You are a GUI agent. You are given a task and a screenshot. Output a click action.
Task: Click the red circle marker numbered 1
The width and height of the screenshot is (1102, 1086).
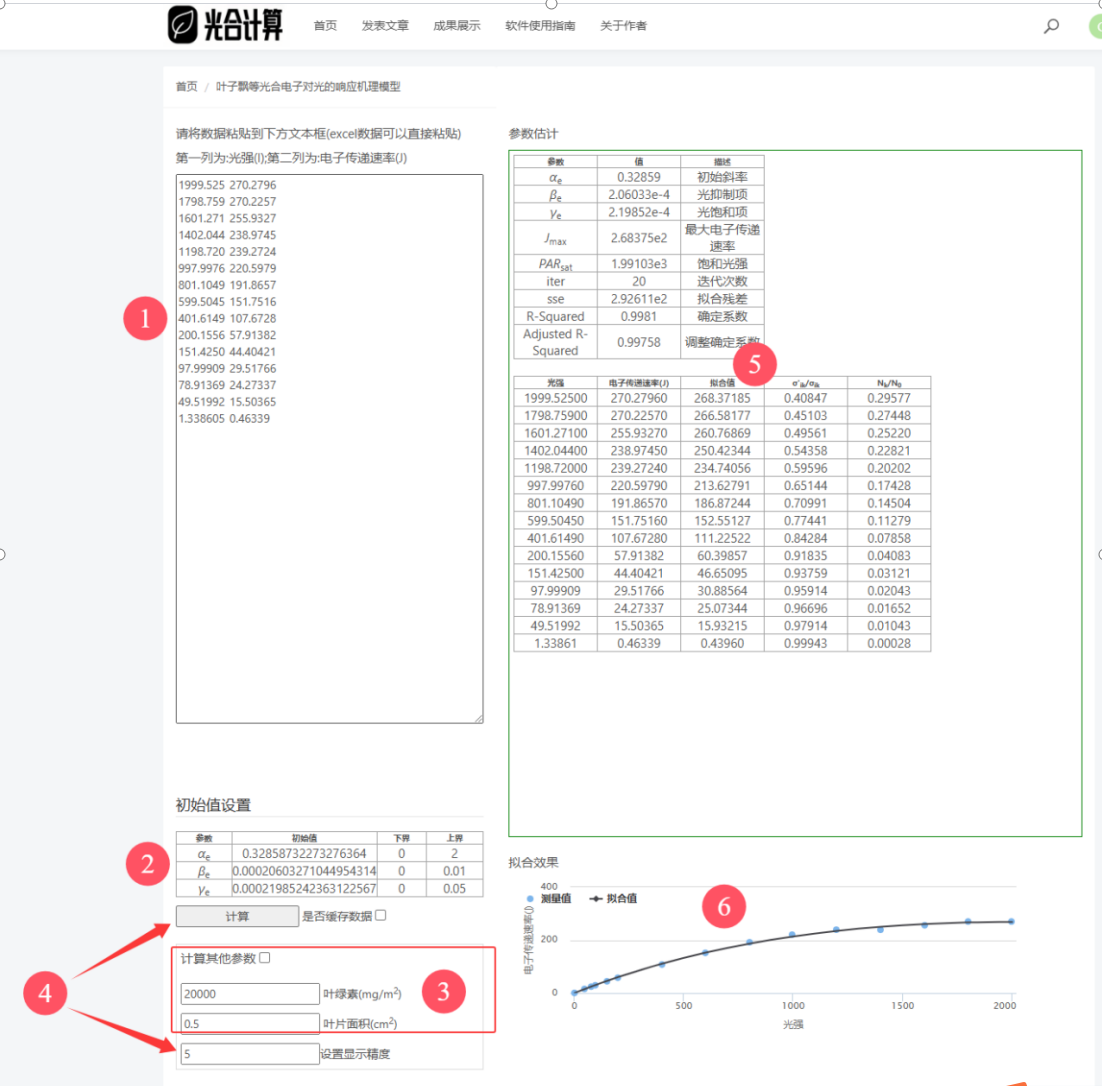pos(147,319)
